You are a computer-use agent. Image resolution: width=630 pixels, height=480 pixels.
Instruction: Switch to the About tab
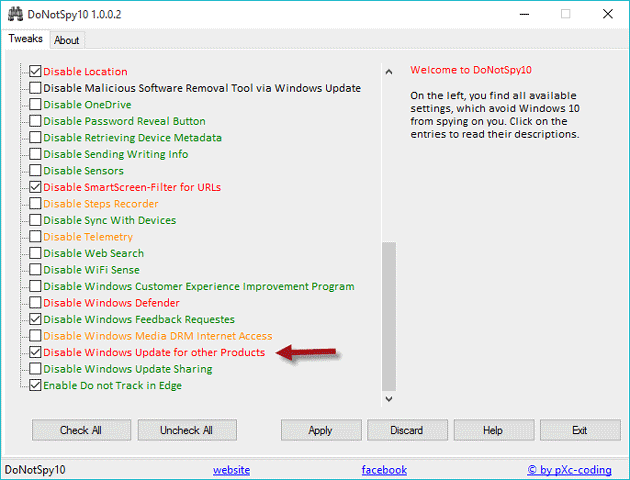pyautogui.click(x=67, y=40)
